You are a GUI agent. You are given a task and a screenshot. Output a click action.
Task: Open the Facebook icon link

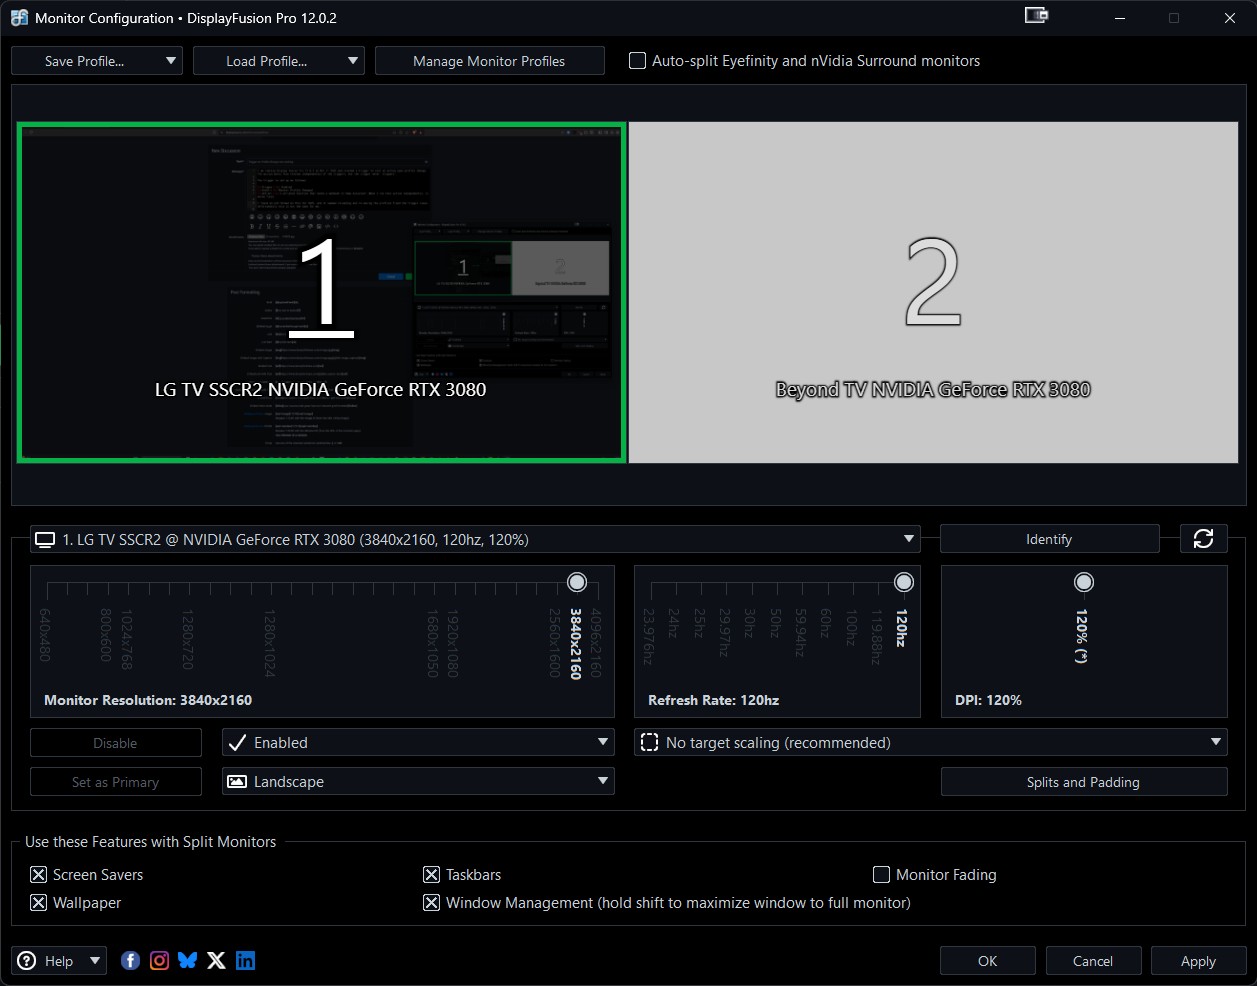tap(131, 961)
